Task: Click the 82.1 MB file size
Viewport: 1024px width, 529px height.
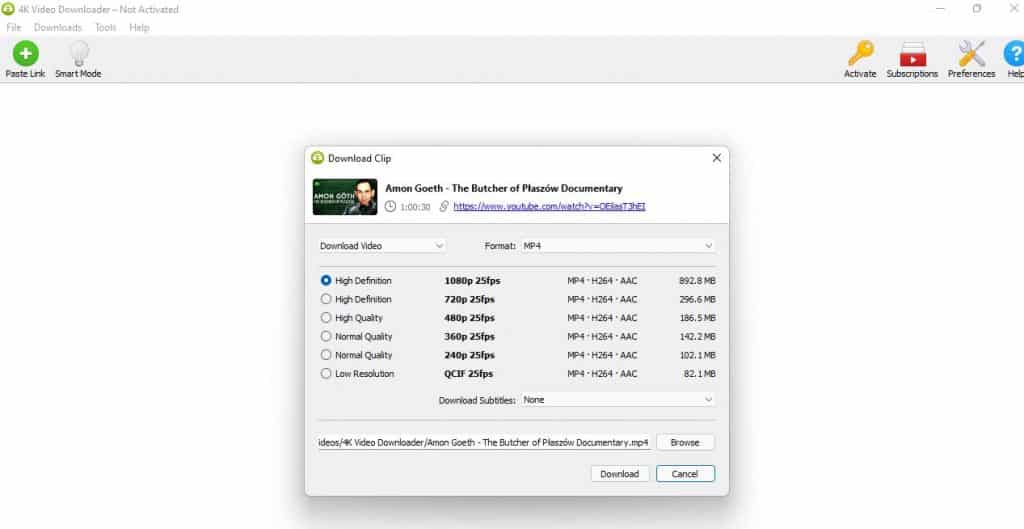Action: tap(699, 374)
